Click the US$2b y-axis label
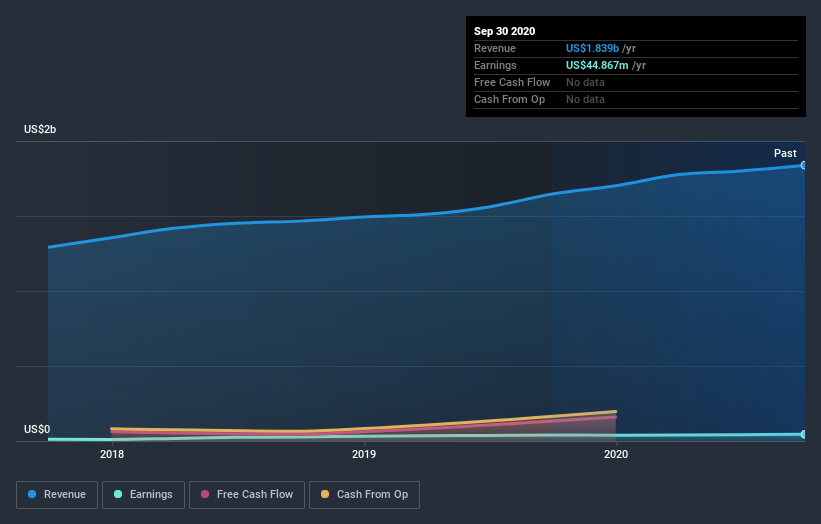This screenshot has width=821, height=524. pyautogui.click(x=40, y=129)
